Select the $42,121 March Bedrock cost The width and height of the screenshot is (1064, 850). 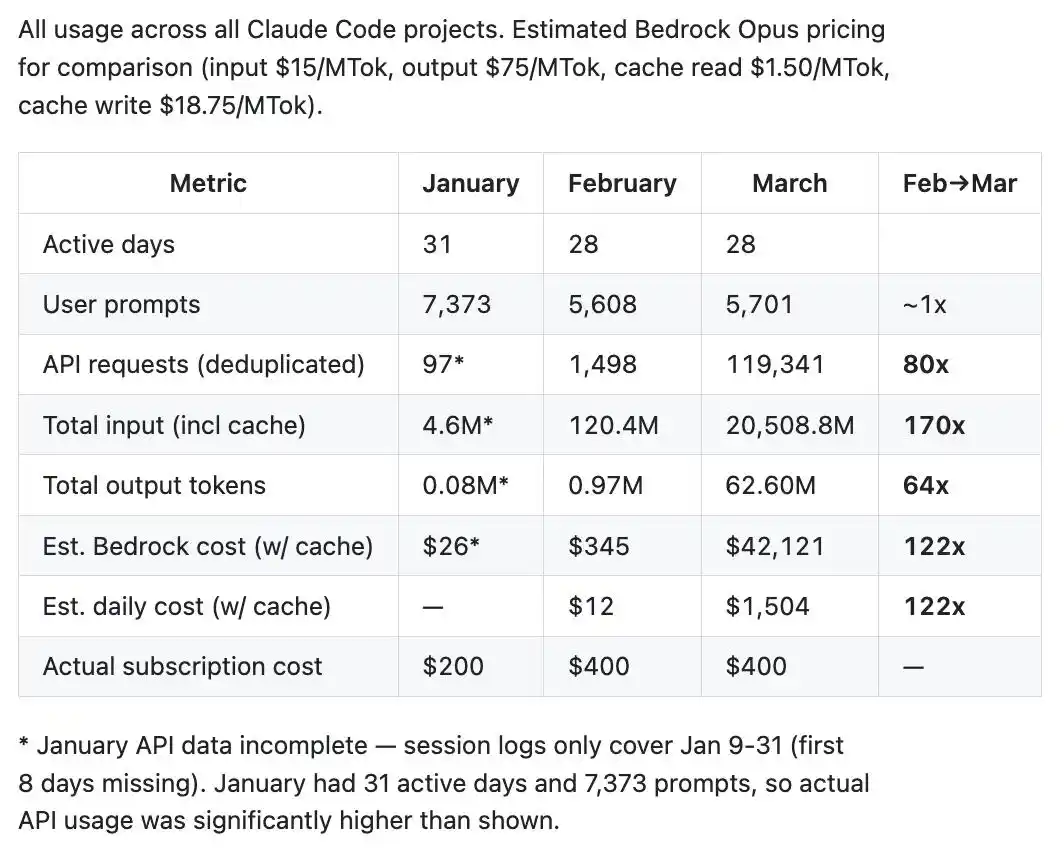775,546
